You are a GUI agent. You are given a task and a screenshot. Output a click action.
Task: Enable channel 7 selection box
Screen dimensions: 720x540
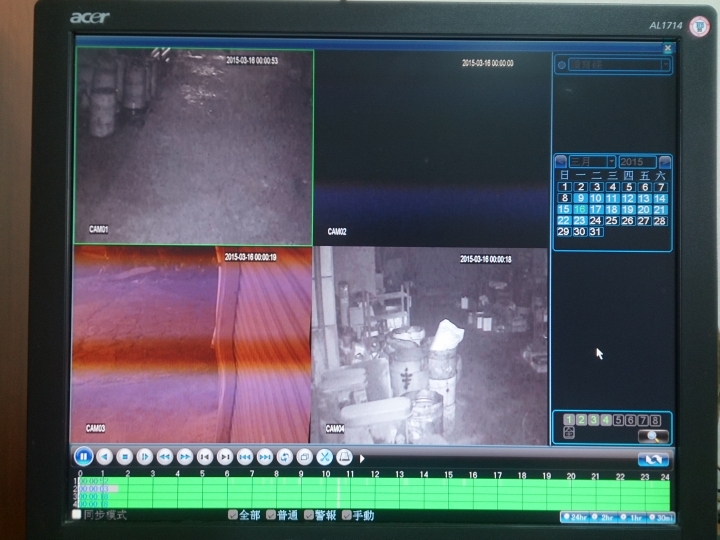click(643, 420)
